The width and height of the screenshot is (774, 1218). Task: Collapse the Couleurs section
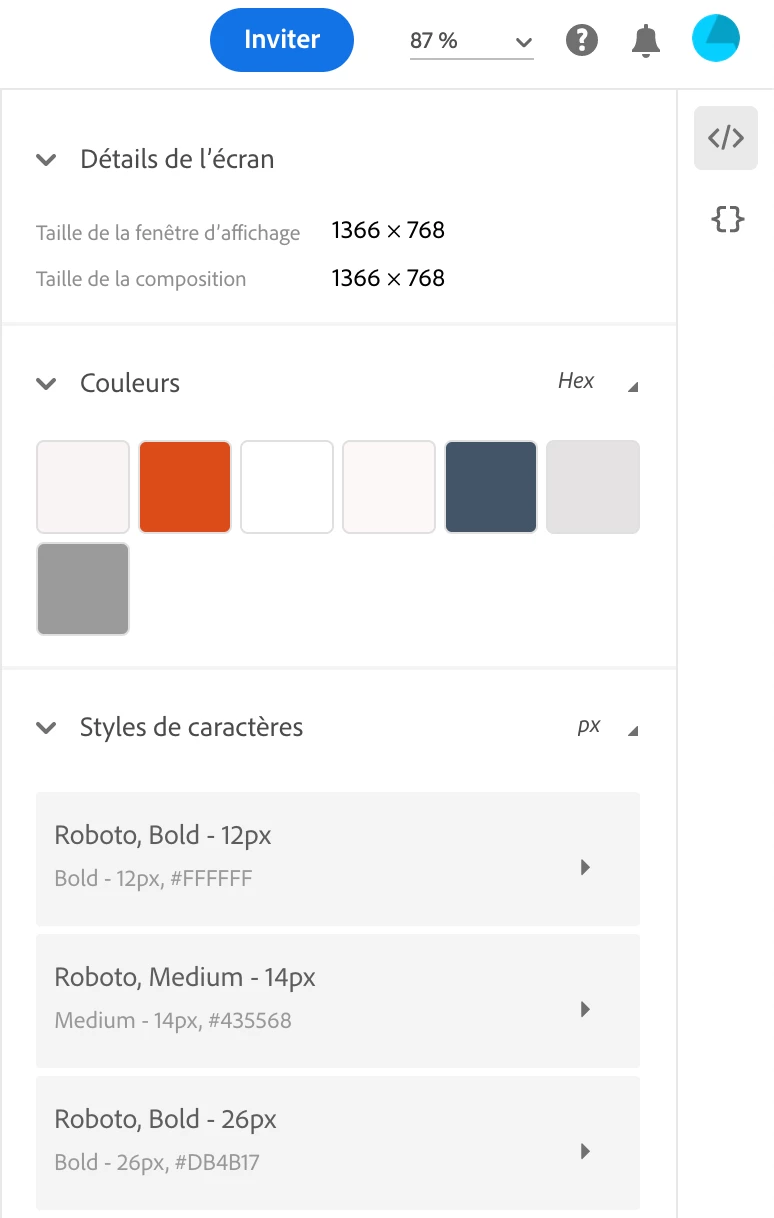click(x=46, y=384)
